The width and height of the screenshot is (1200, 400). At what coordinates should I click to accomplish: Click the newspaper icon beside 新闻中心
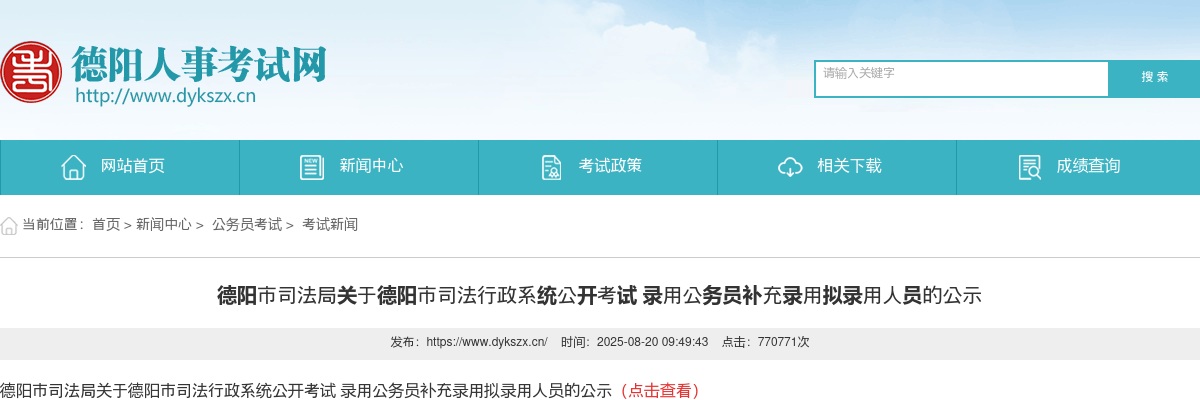coord(312,167)
